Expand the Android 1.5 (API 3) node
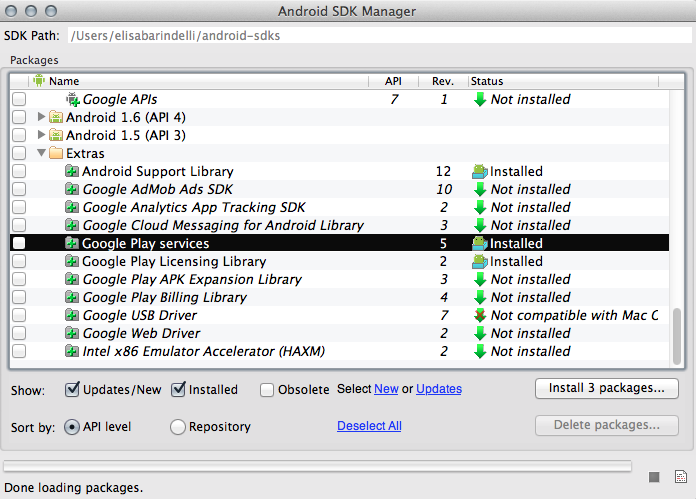Screen dimensions: 696x499 coord(41,135)
